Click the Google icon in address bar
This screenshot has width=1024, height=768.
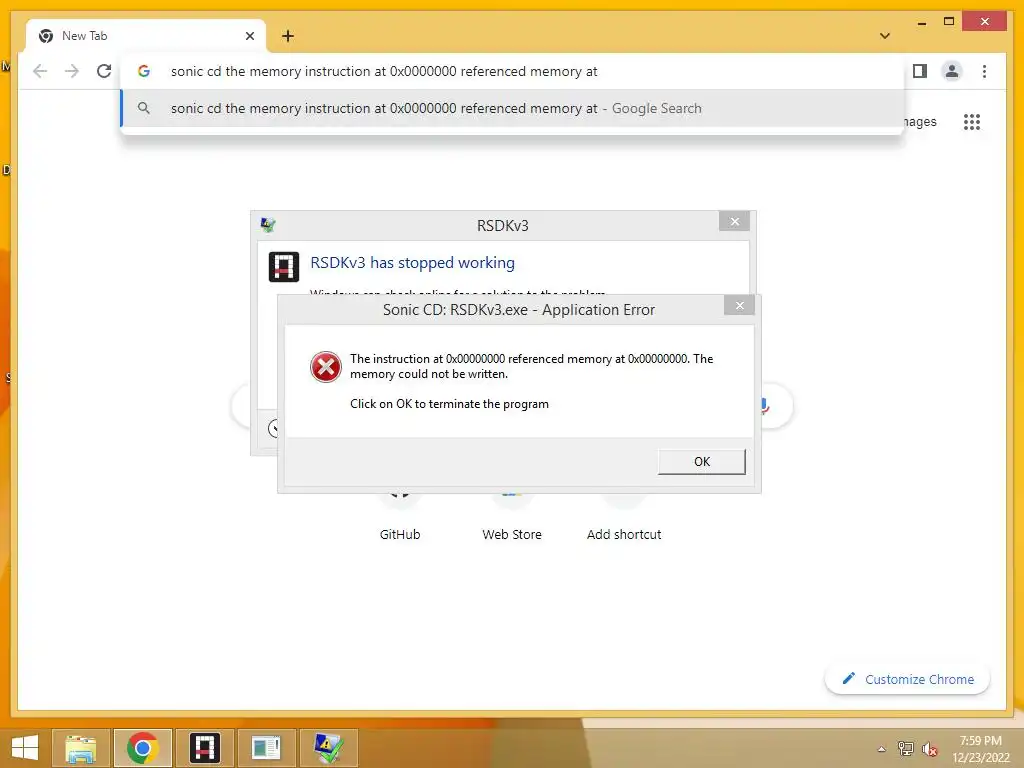coord(144,71)
